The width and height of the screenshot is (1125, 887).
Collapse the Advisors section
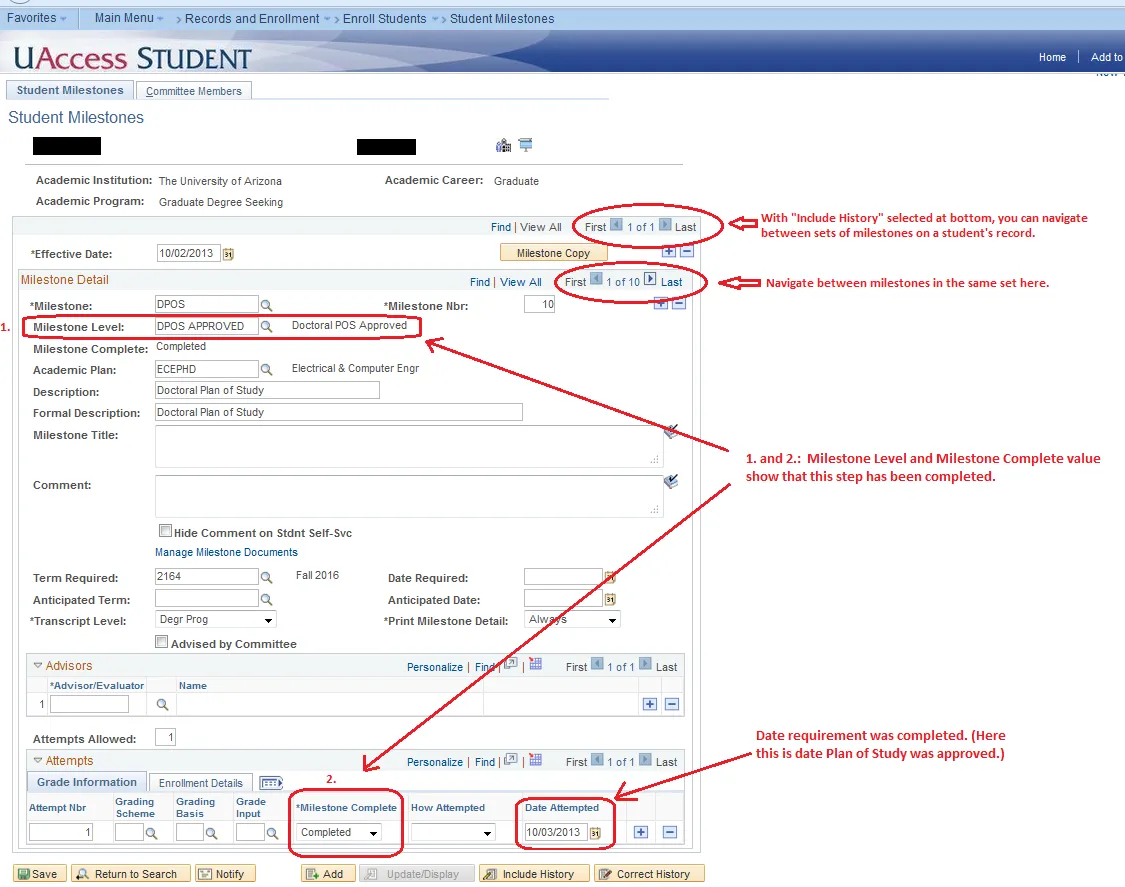coord(38,665)
